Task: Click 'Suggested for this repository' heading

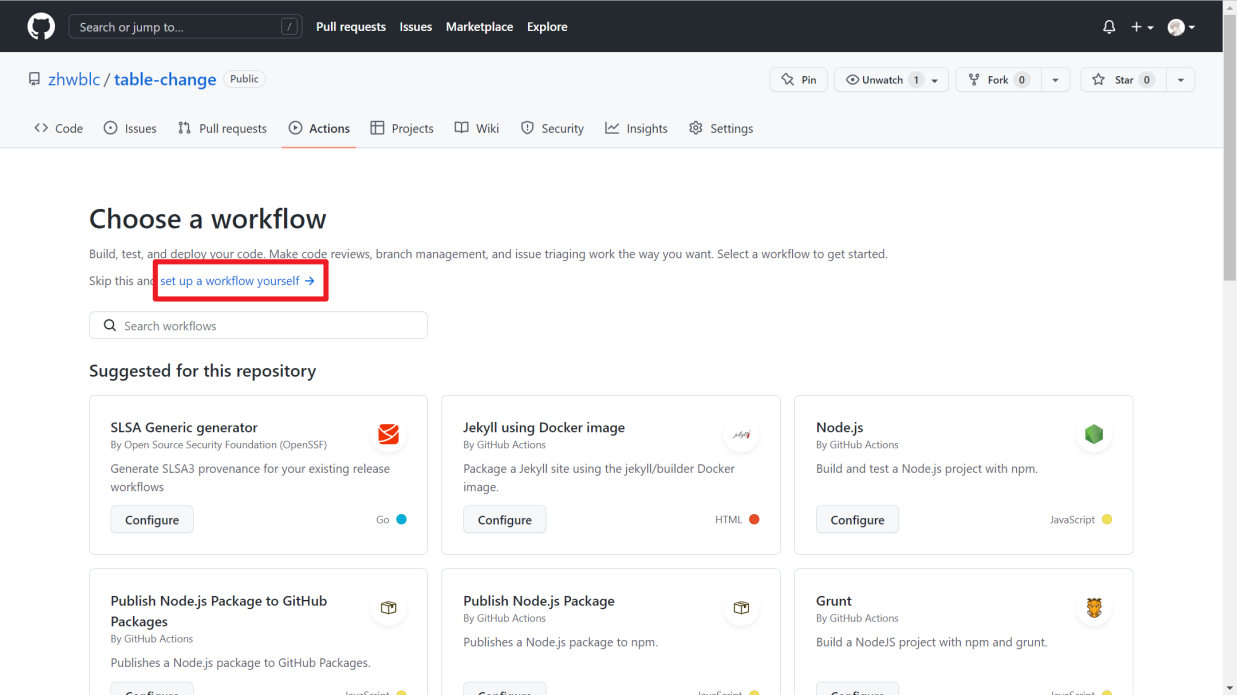Action: point(203,371)
